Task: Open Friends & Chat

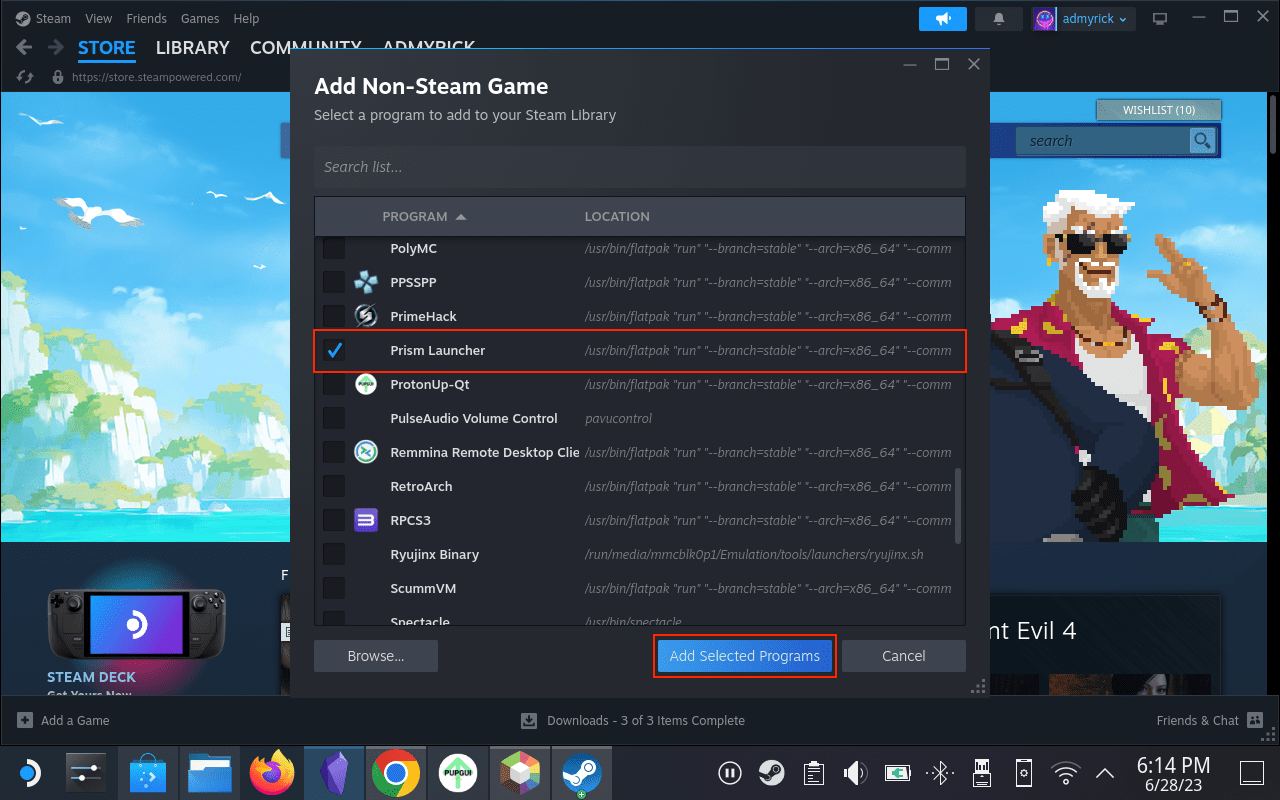Action: pyautogui.click(x=1209, y=720)
